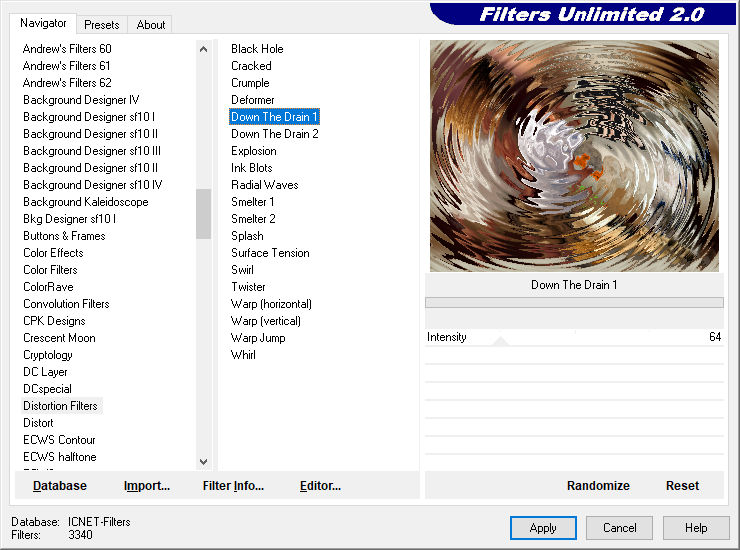This screenshot has height=550, width=740.
Task: Choose the Warp Jump filter
Action: tap(258, 338)
